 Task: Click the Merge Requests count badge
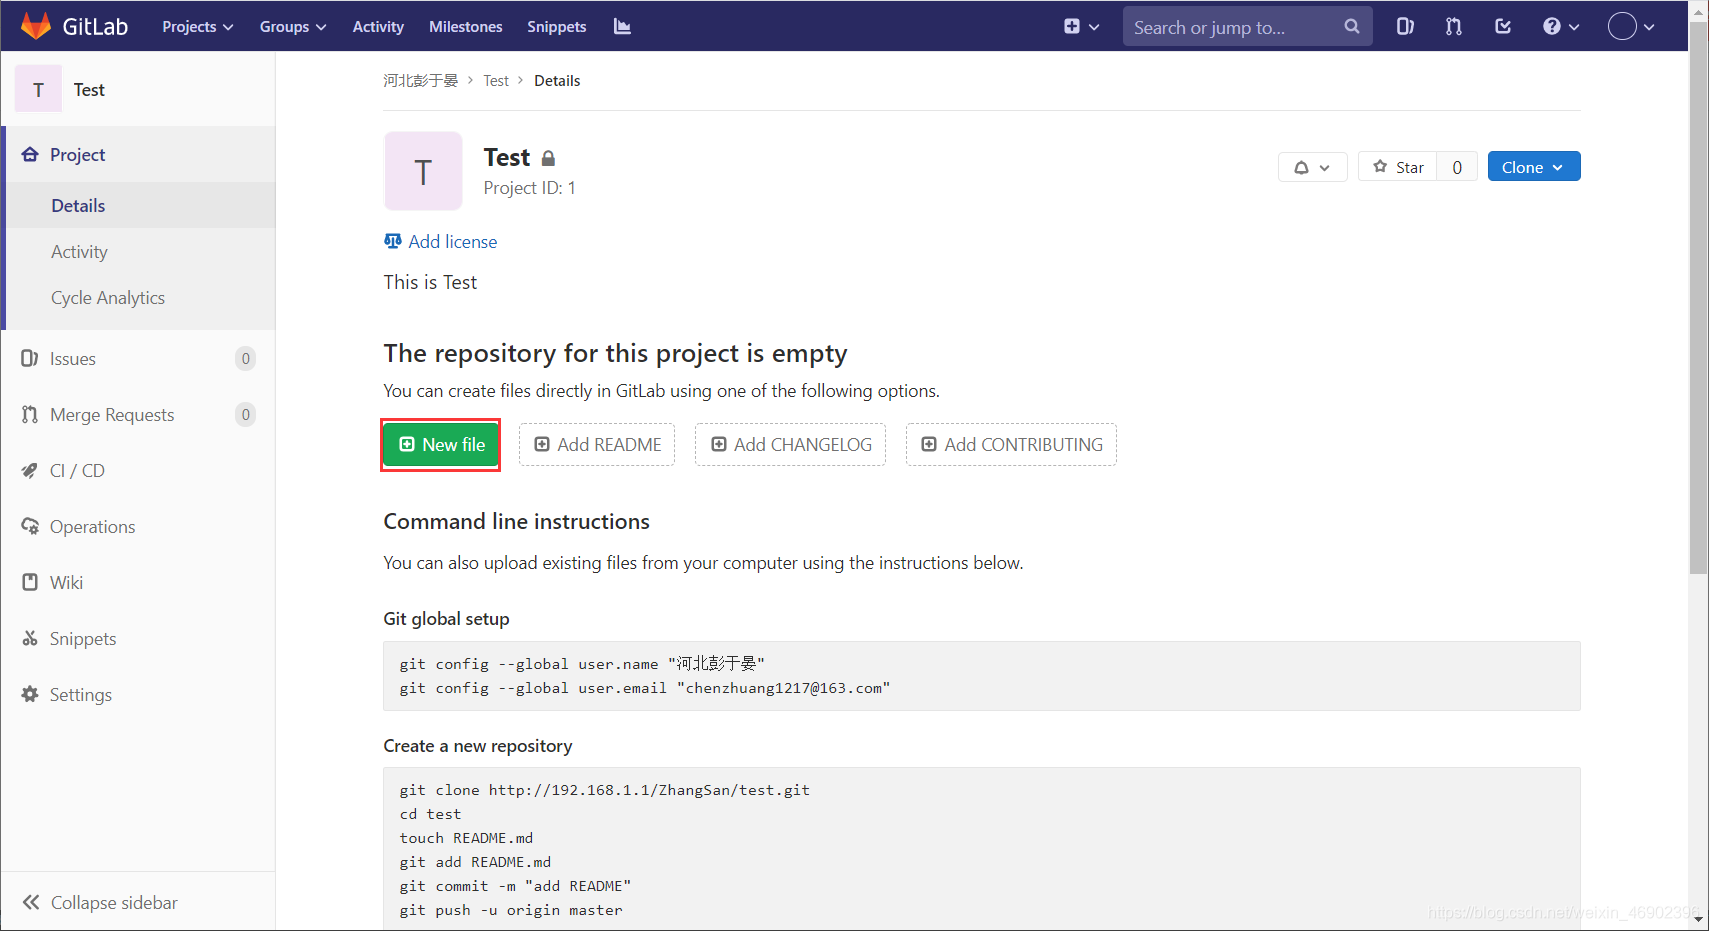[246, 415]
